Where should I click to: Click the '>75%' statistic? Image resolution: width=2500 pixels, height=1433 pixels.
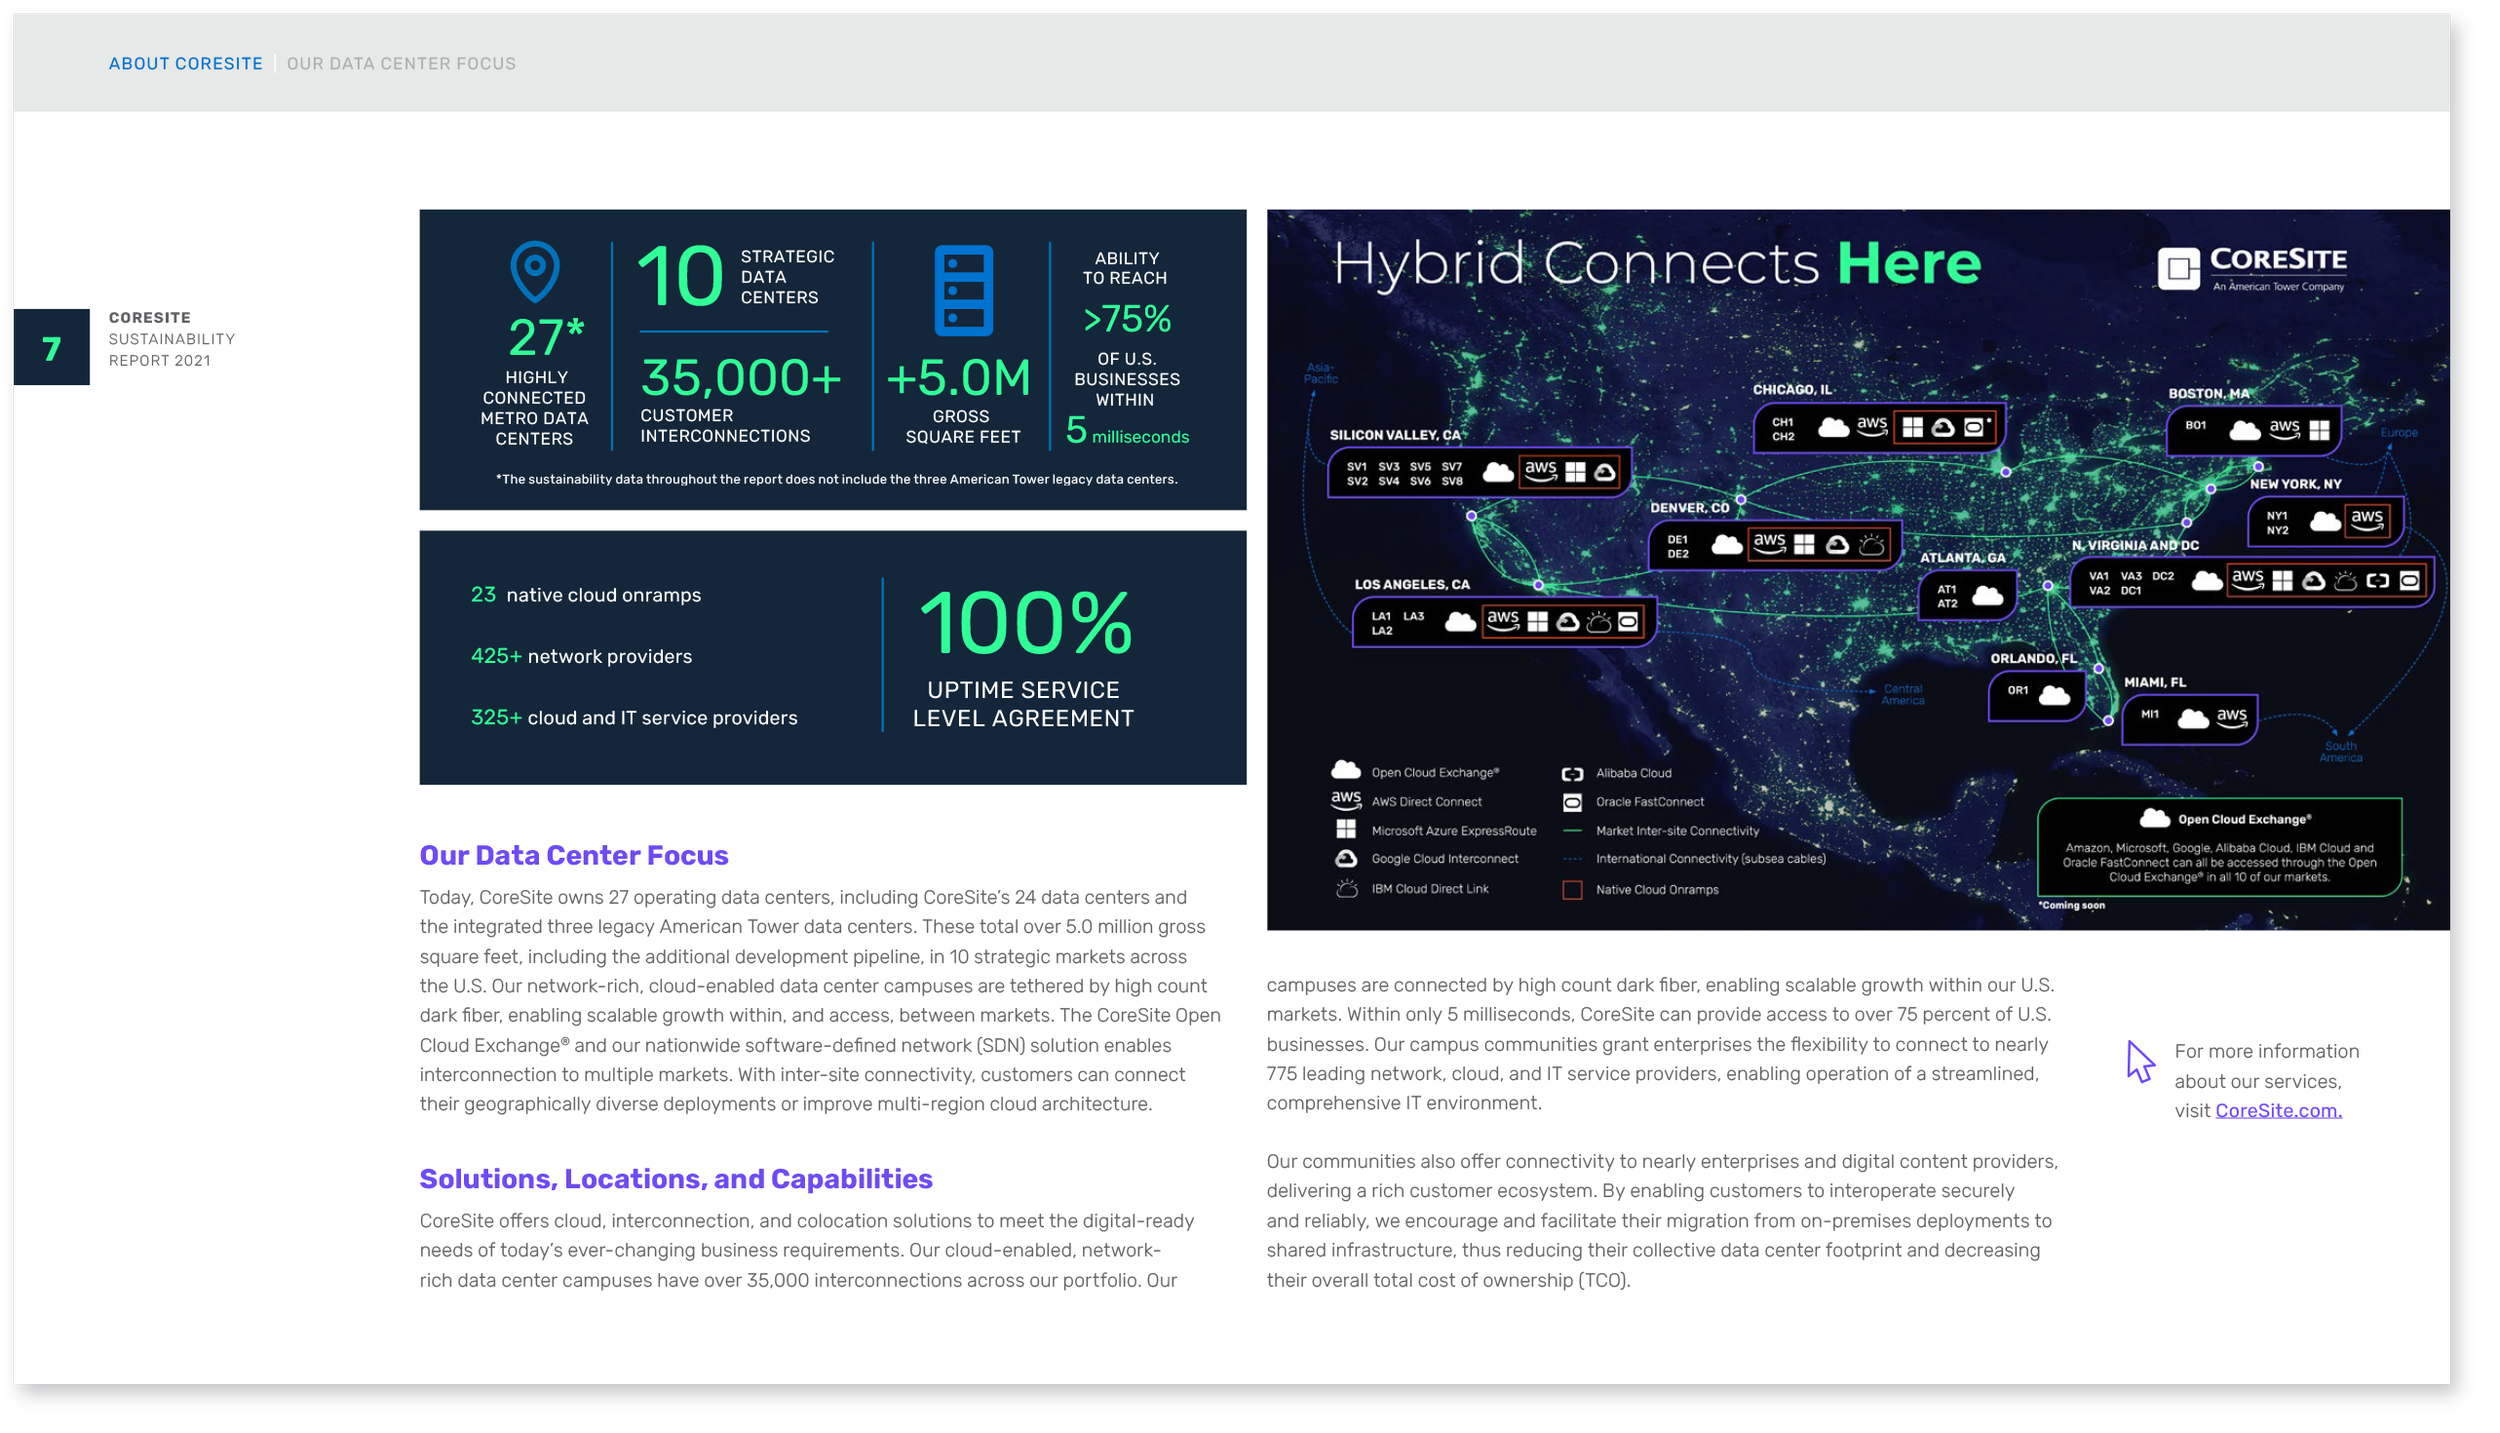pos(1127,319)
